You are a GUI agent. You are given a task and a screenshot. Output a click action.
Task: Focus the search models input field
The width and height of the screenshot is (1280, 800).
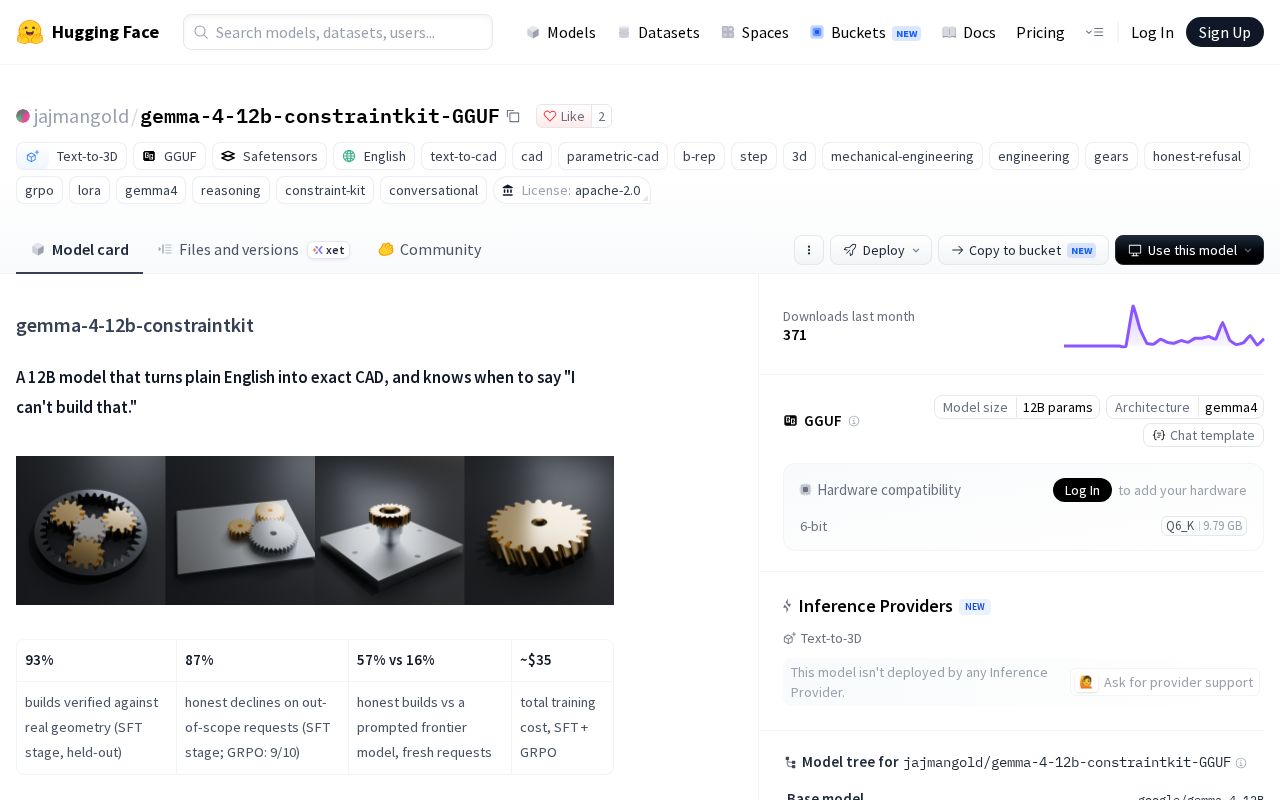tap(338, 32)
